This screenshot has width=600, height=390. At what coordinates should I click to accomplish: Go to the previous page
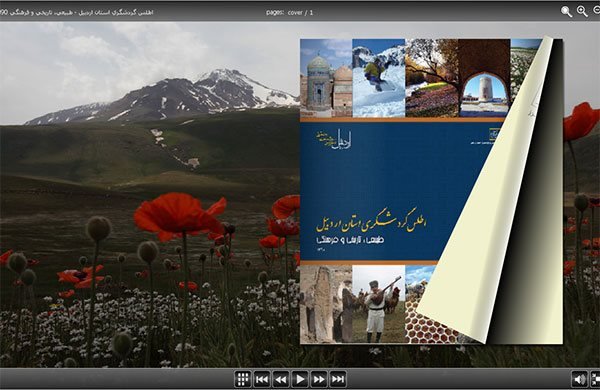(281, 379)
